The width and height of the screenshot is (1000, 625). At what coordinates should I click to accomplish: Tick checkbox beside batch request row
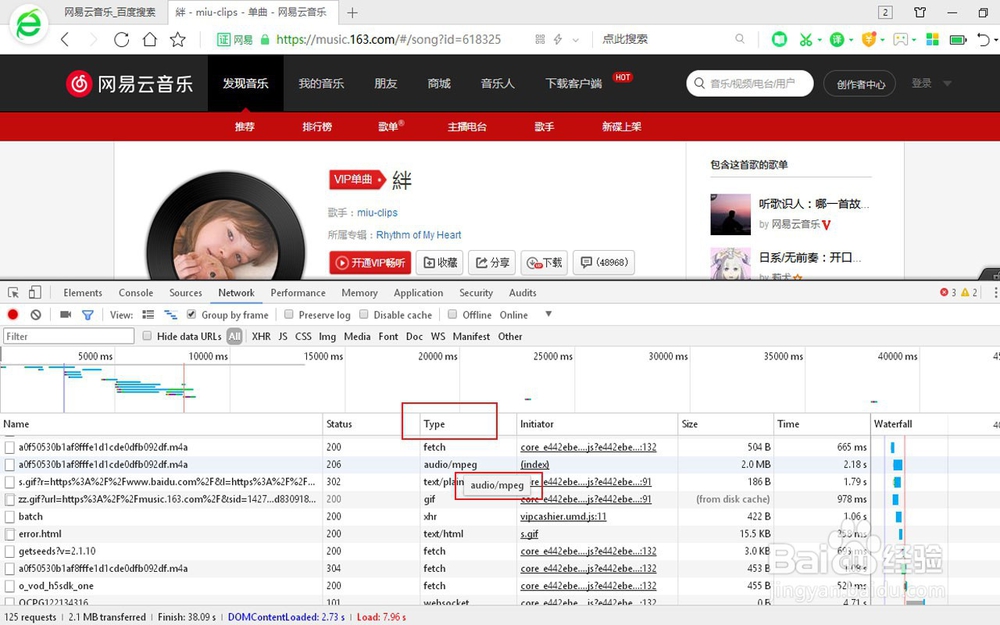coord(10,517)
